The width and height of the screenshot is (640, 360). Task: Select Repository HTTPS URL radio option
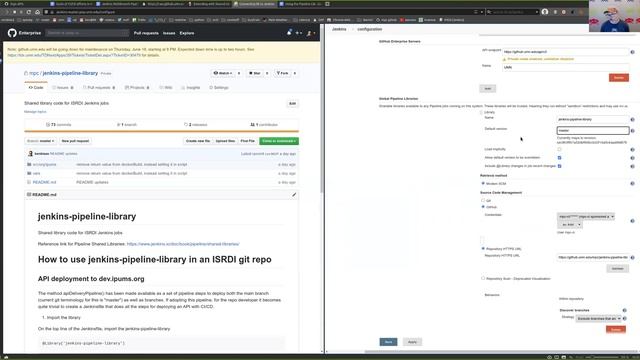483,249
